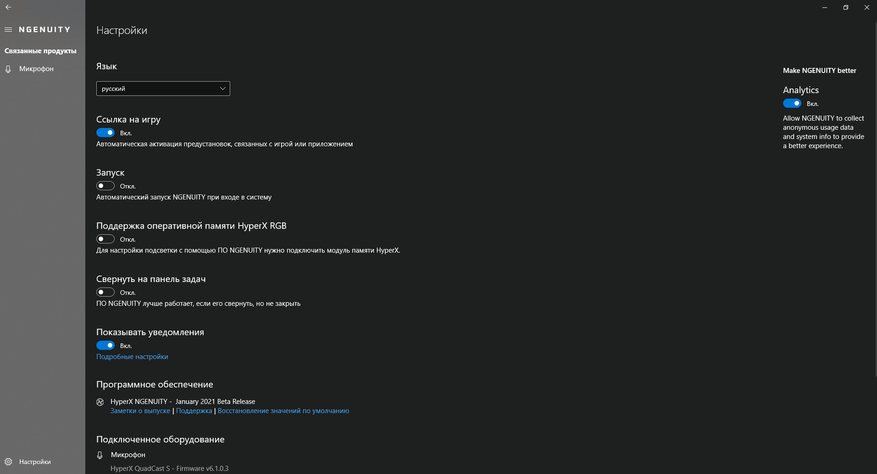
Task: Minimize the NGENUITY window
Action: pos(825,7)
